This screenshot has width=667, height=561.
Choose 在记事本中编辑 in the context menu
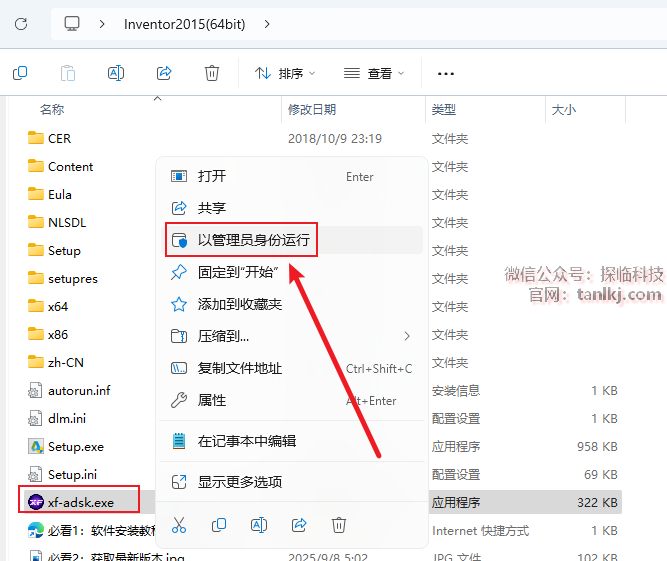pos(291,441)
